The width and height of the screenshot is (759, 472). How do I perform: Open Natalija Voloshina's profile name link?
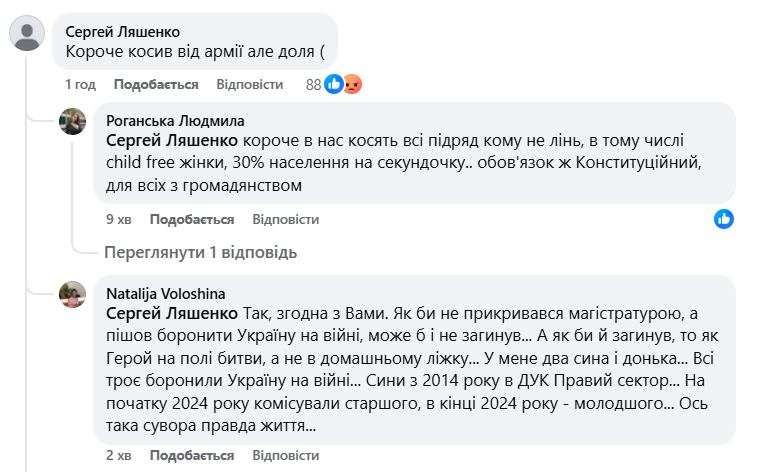(x=165, y=294)
